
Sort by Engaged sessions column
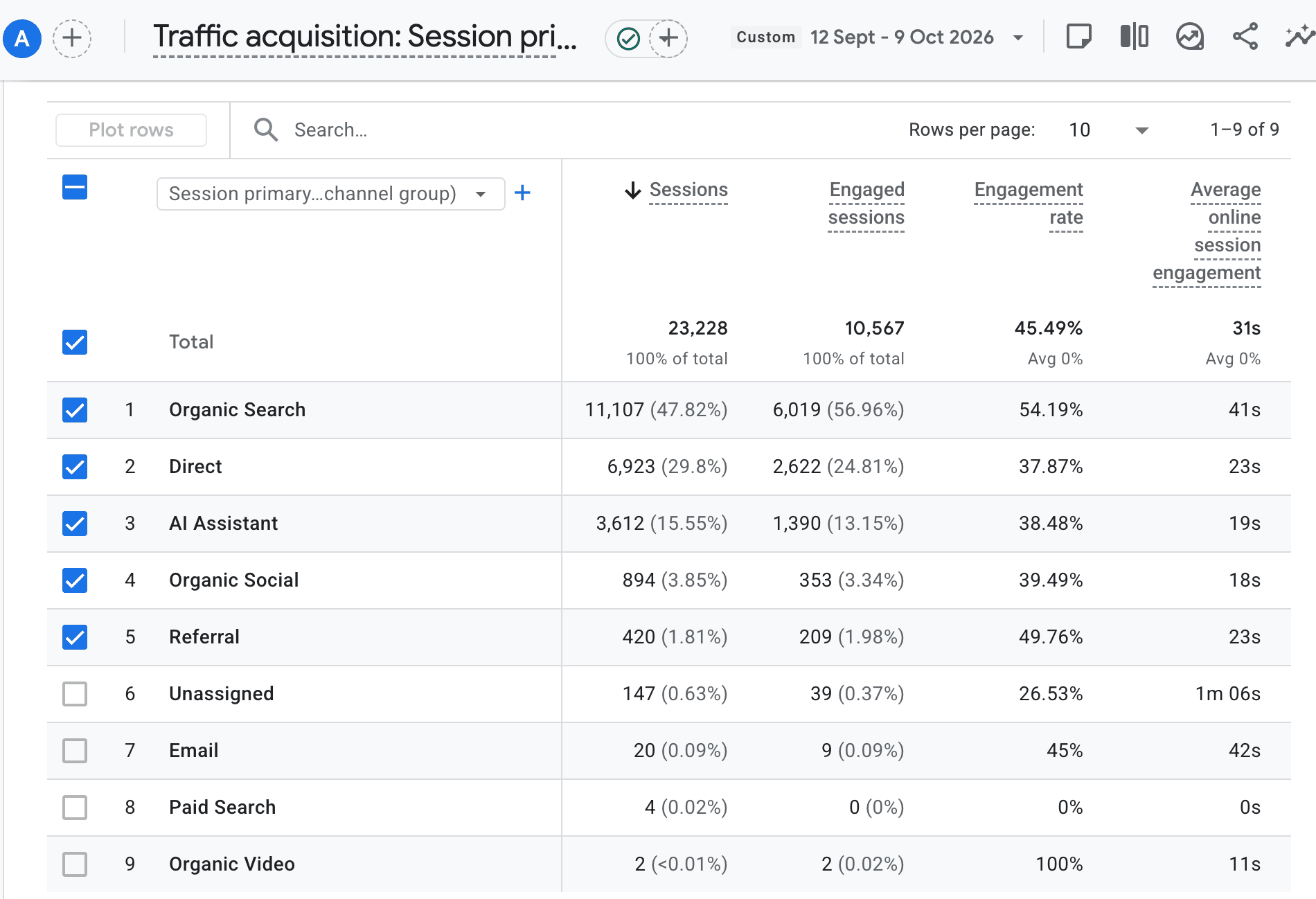click(x=866, y=204)
